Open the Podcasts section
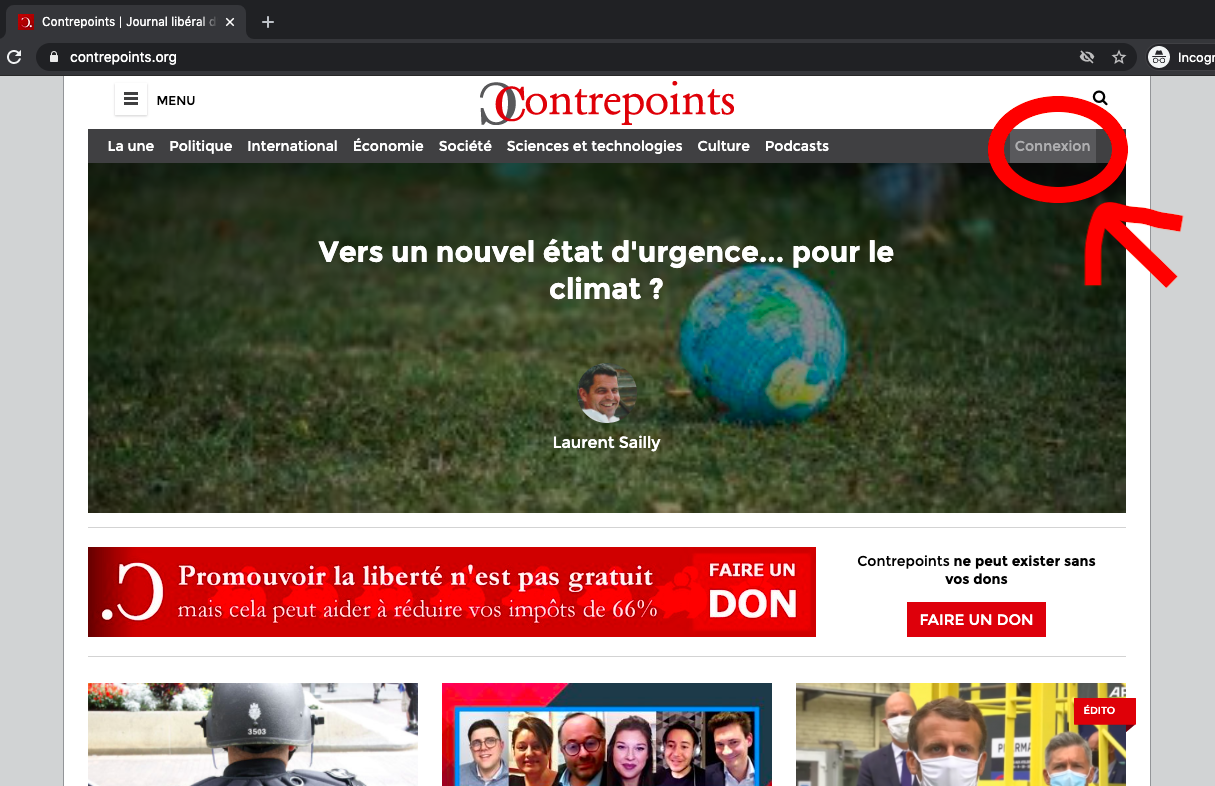Image resolution: width=1215 pixels, height=786 pixels. pos(797,146)
